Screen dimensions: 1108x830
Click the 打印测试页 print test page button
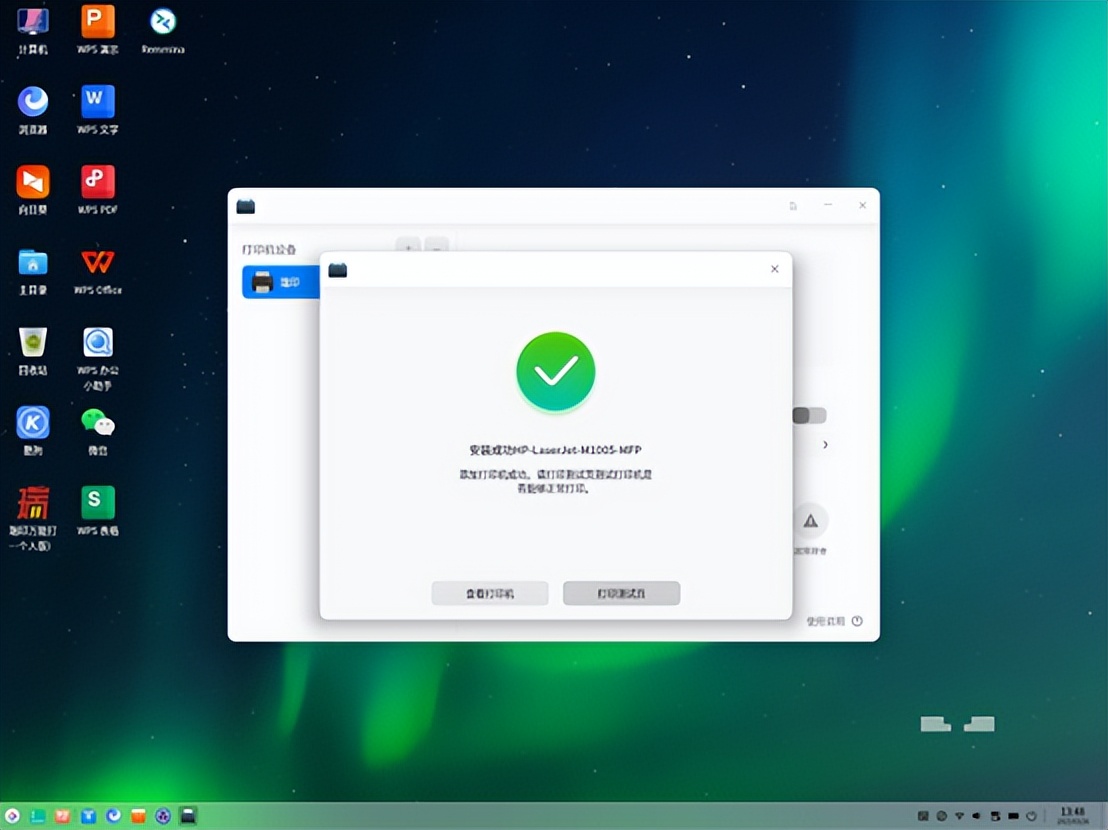point(621,593)
